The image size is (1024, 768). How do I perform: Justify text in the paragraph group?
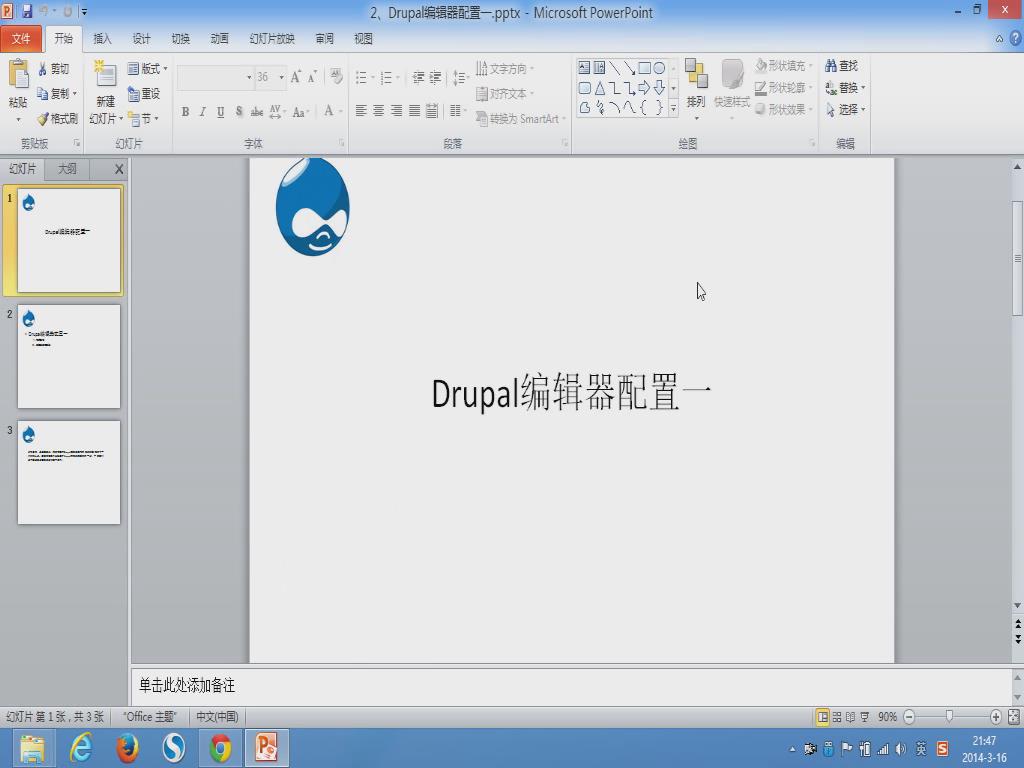click(x=414, y=111)
